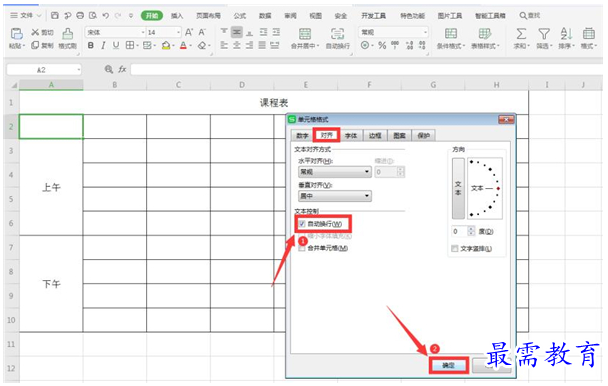Click the ribbon auto wrap text icon
The image size is (608, 386).
(337, 34)
